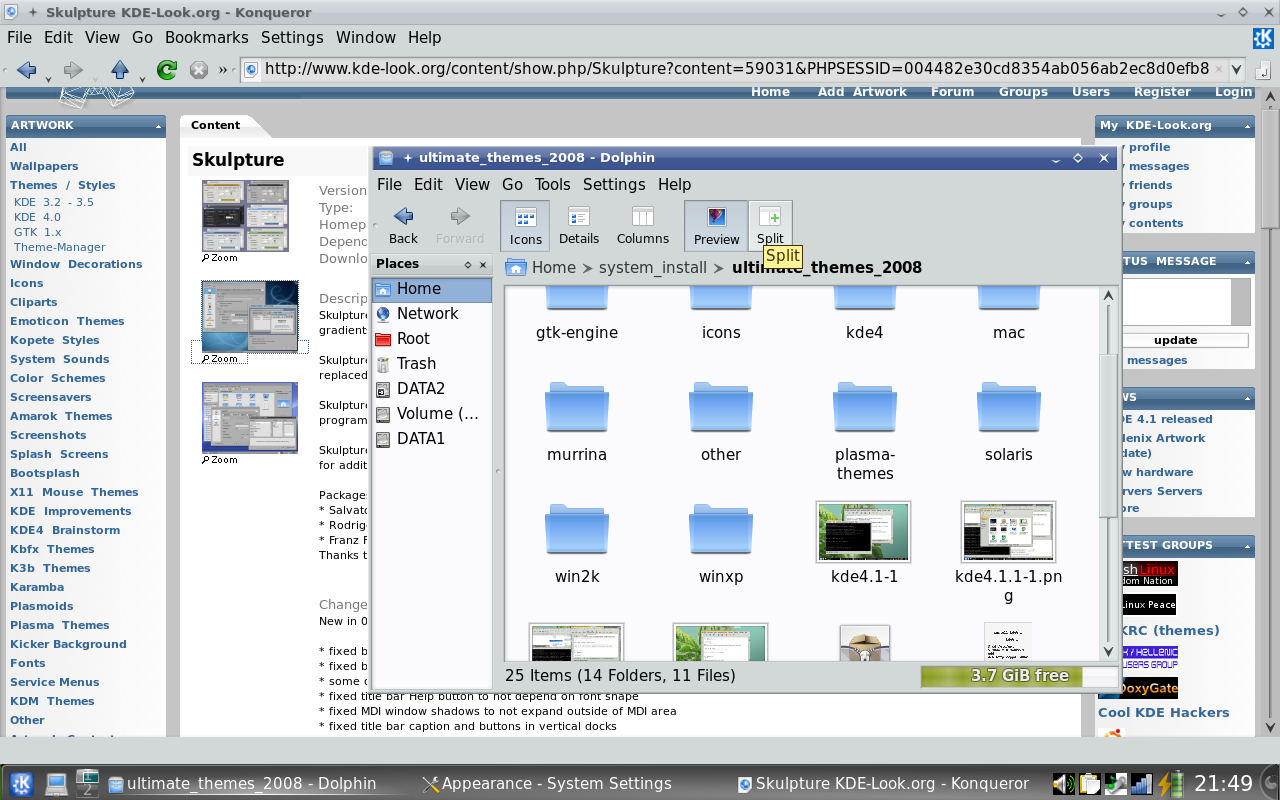Select Root in the Places panel
The image size is (1280, 800).
[x=432, y=338]
